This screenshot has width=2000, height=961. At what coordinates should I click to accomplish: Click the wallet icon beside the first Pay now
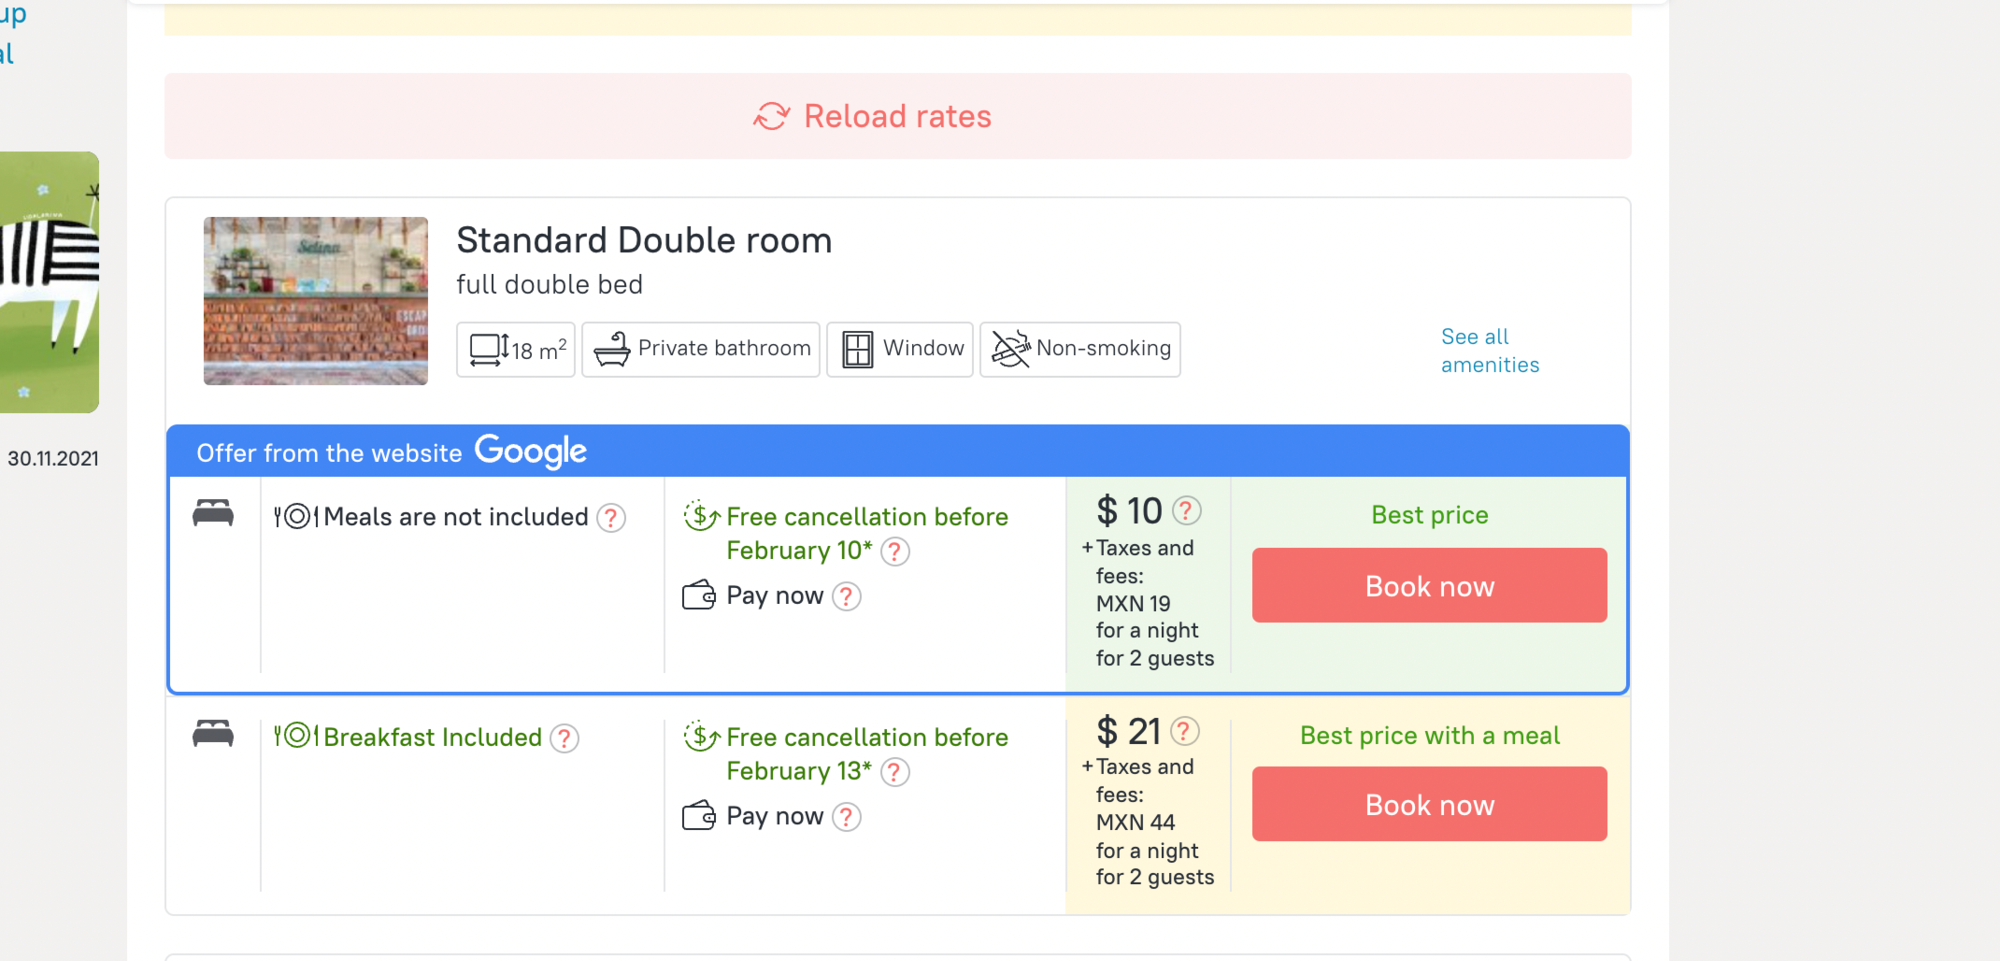click(699, 596)
